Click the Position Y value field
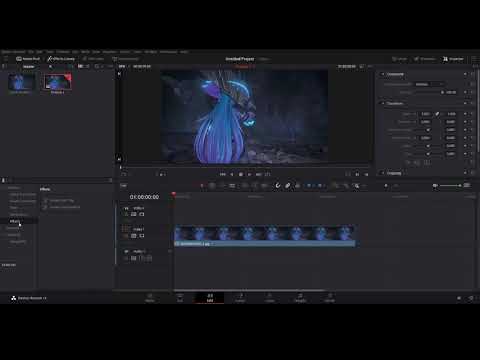The width and height of the screenshot is (480, 360). [451, 122]
